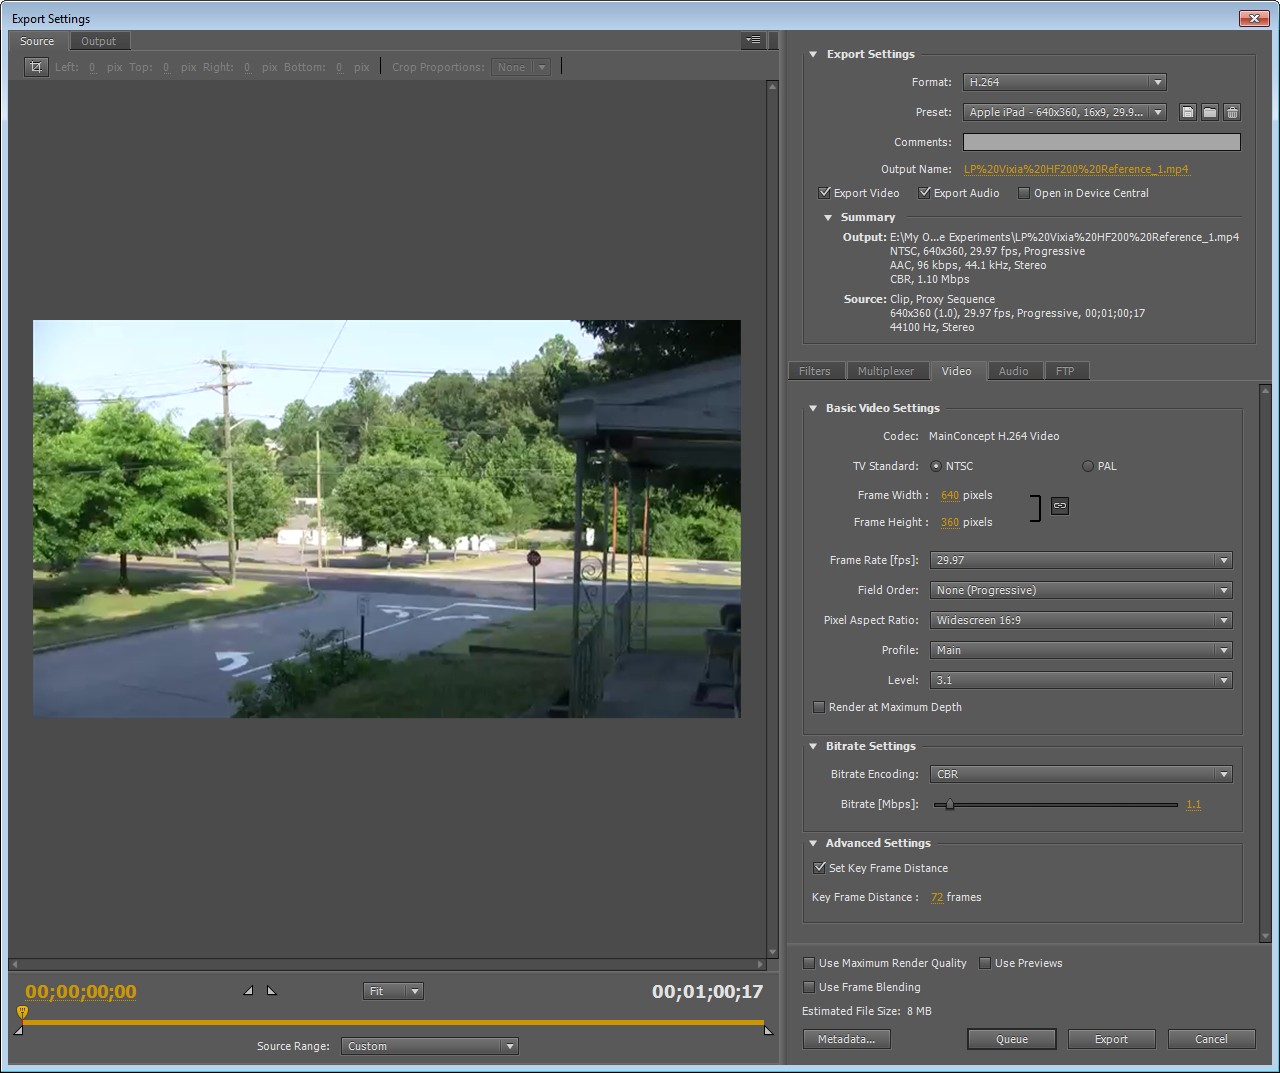This screenshot has height=1073, width=1280.
Task: Click the Comments input field
Action: pyautogui.click(x=1101, y=142)
